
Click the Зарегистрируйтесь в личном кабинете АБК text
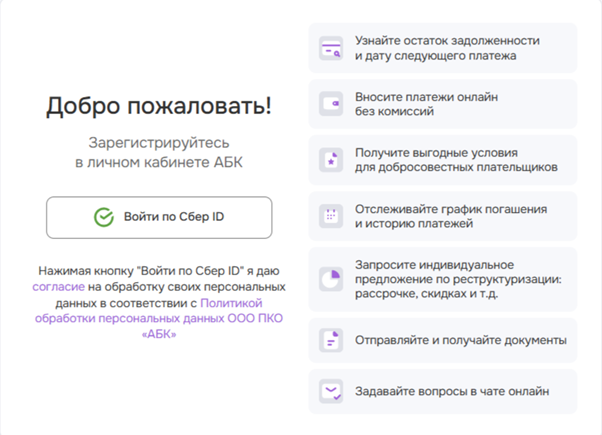coord(159,152)
